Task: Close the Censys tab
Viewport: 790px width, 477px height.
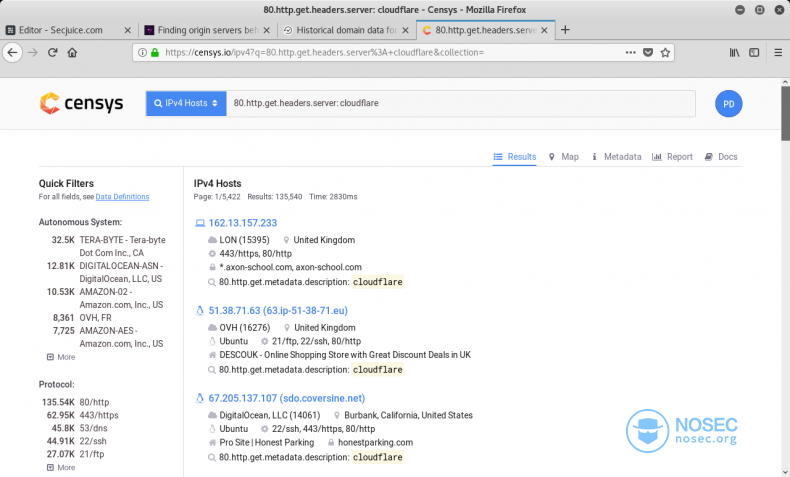Action: [544, 30]
